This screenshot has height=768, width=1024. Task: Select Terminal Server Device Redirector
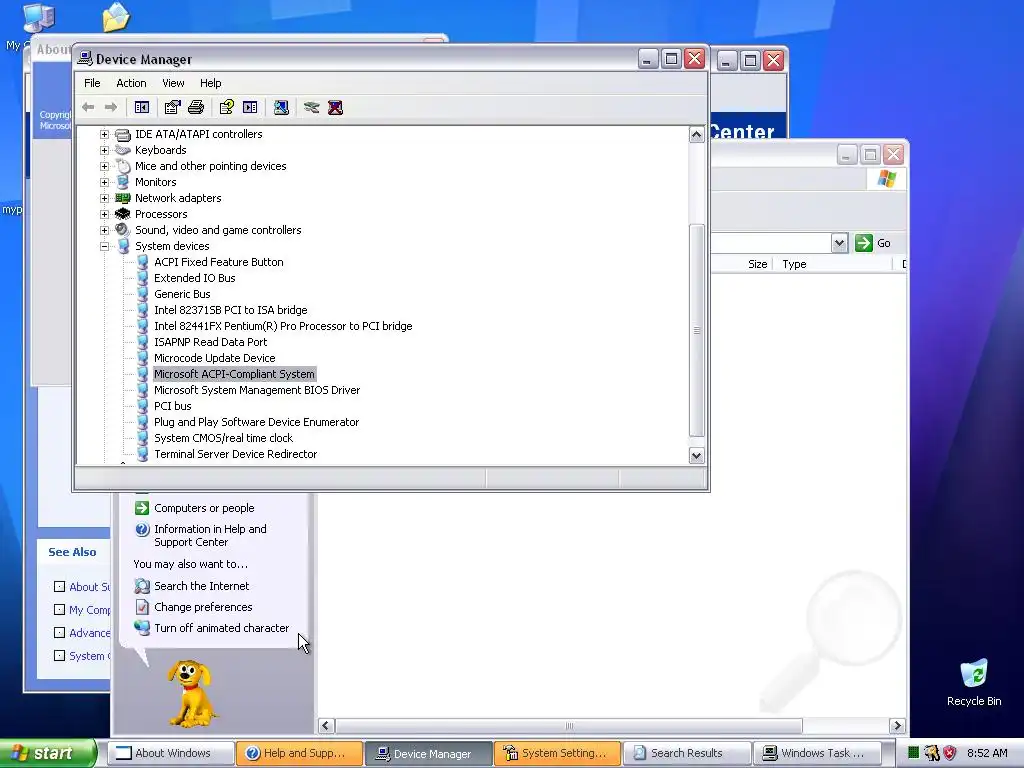tap(236, 454)
